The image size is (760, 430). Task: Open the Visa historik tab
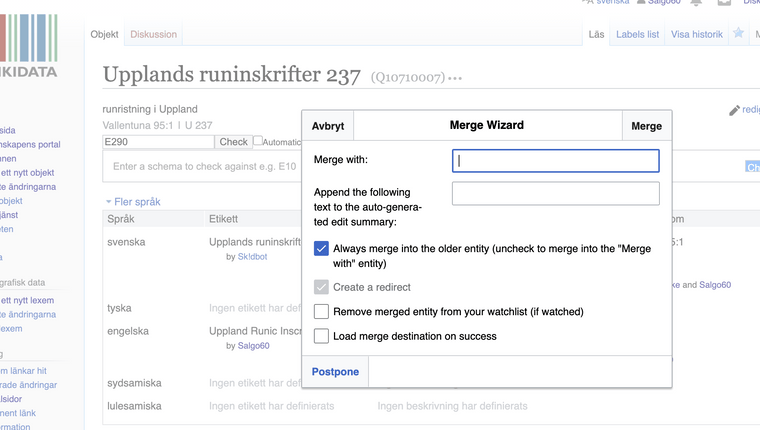696,34
